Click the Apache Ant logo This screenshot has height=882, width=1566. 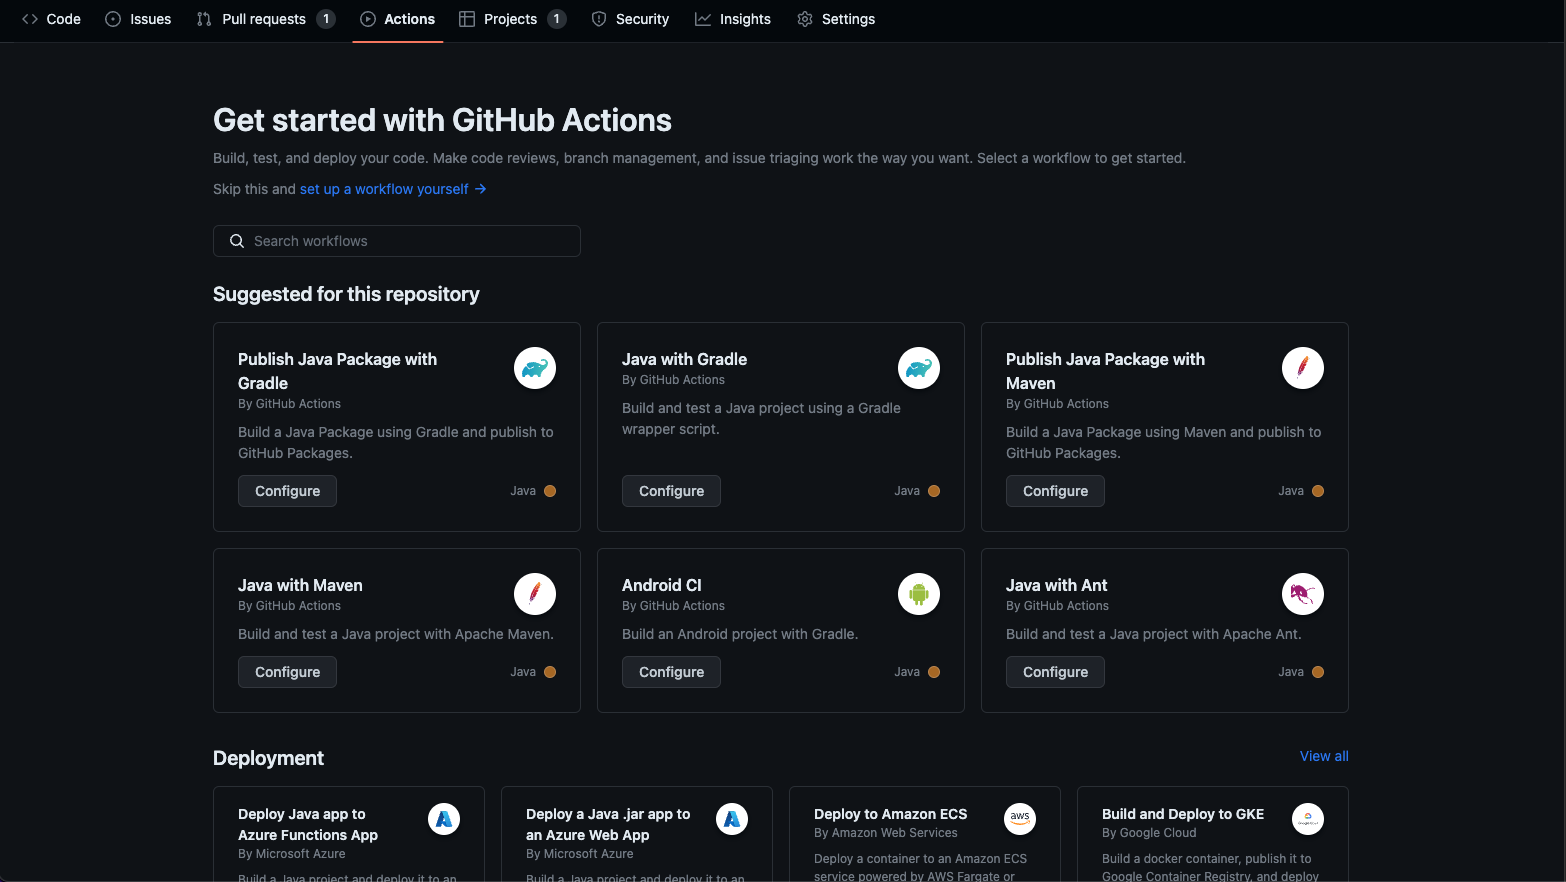1303,594
